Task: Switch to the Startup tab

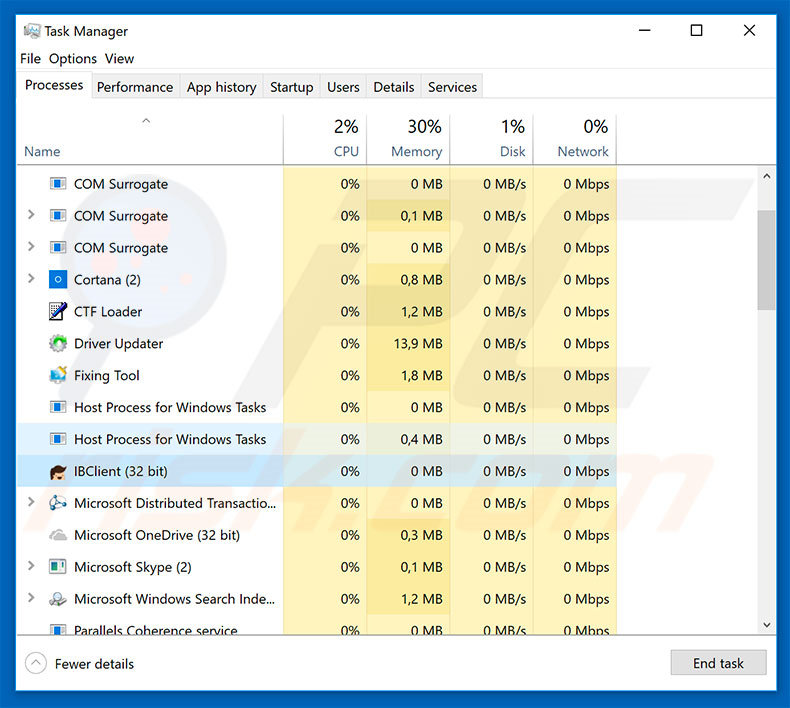Action: 292,87
